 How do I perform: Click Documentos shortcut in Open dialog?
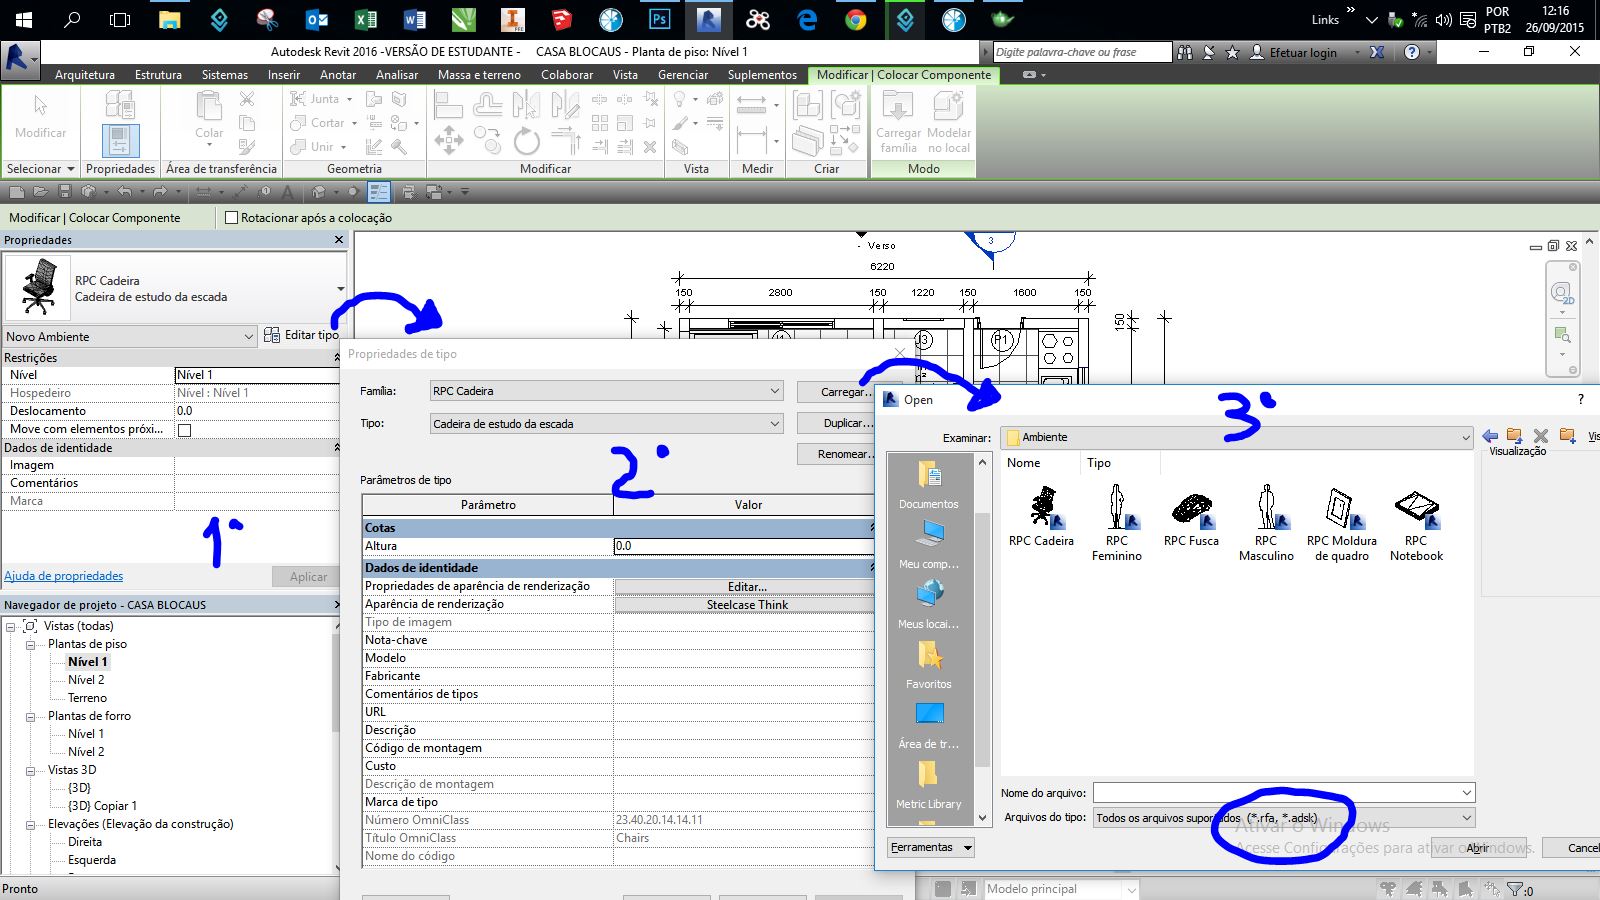tap(928, 486)
